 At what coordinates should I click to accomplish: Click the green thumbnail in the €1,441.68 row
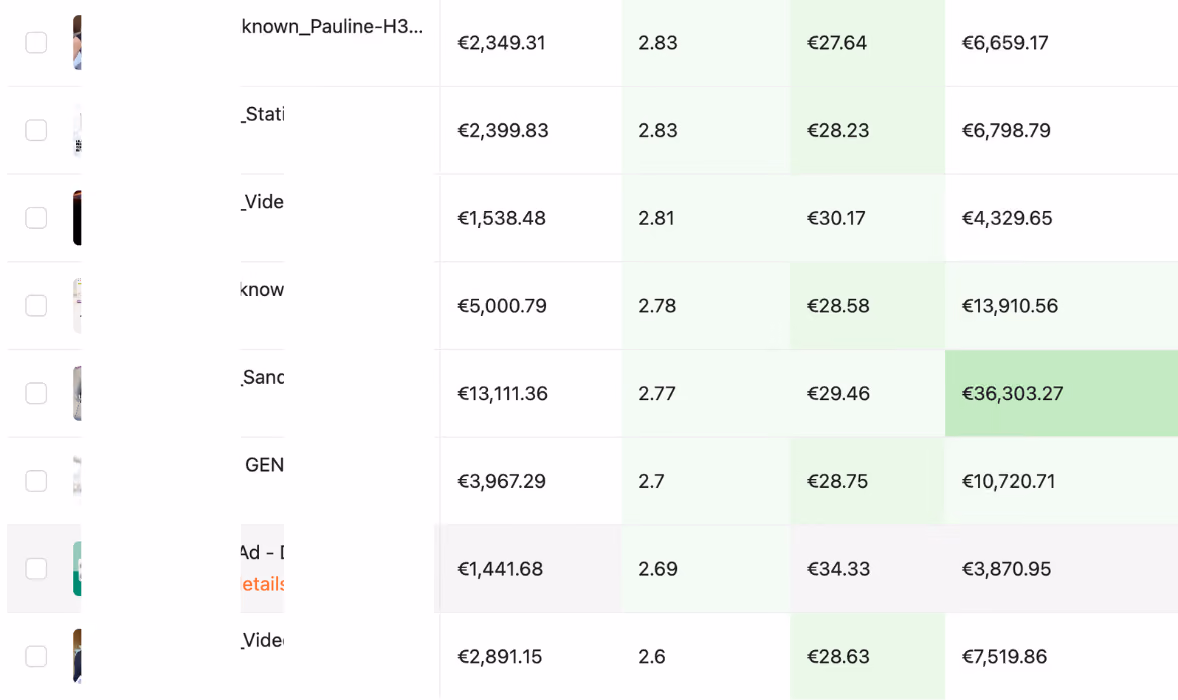point(77,569)
